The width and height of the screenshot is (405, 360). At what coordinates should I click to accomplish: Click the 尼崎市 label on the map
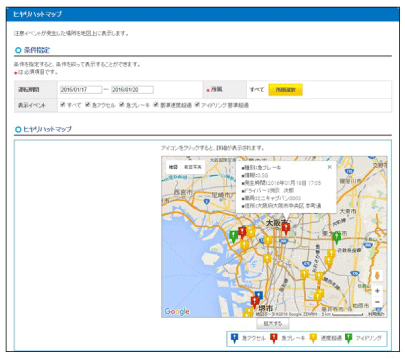tap(221, 195)
